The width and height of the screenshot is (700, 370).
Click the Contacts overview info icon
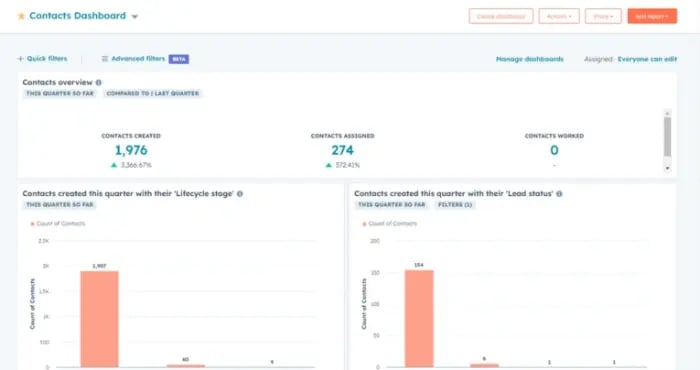(99, 82)
